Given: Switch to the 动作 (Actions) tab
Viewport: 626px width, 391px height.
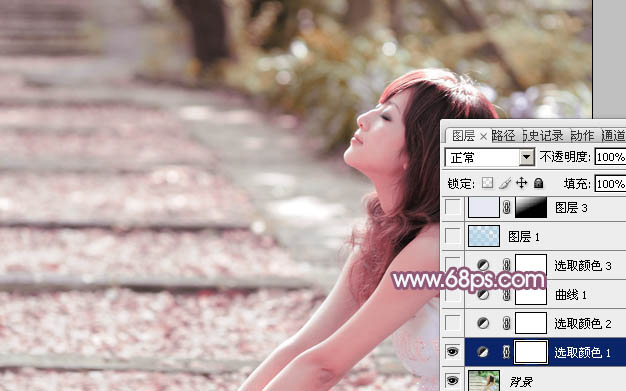Looking at the screenshot, I should [x=582, y=136].
